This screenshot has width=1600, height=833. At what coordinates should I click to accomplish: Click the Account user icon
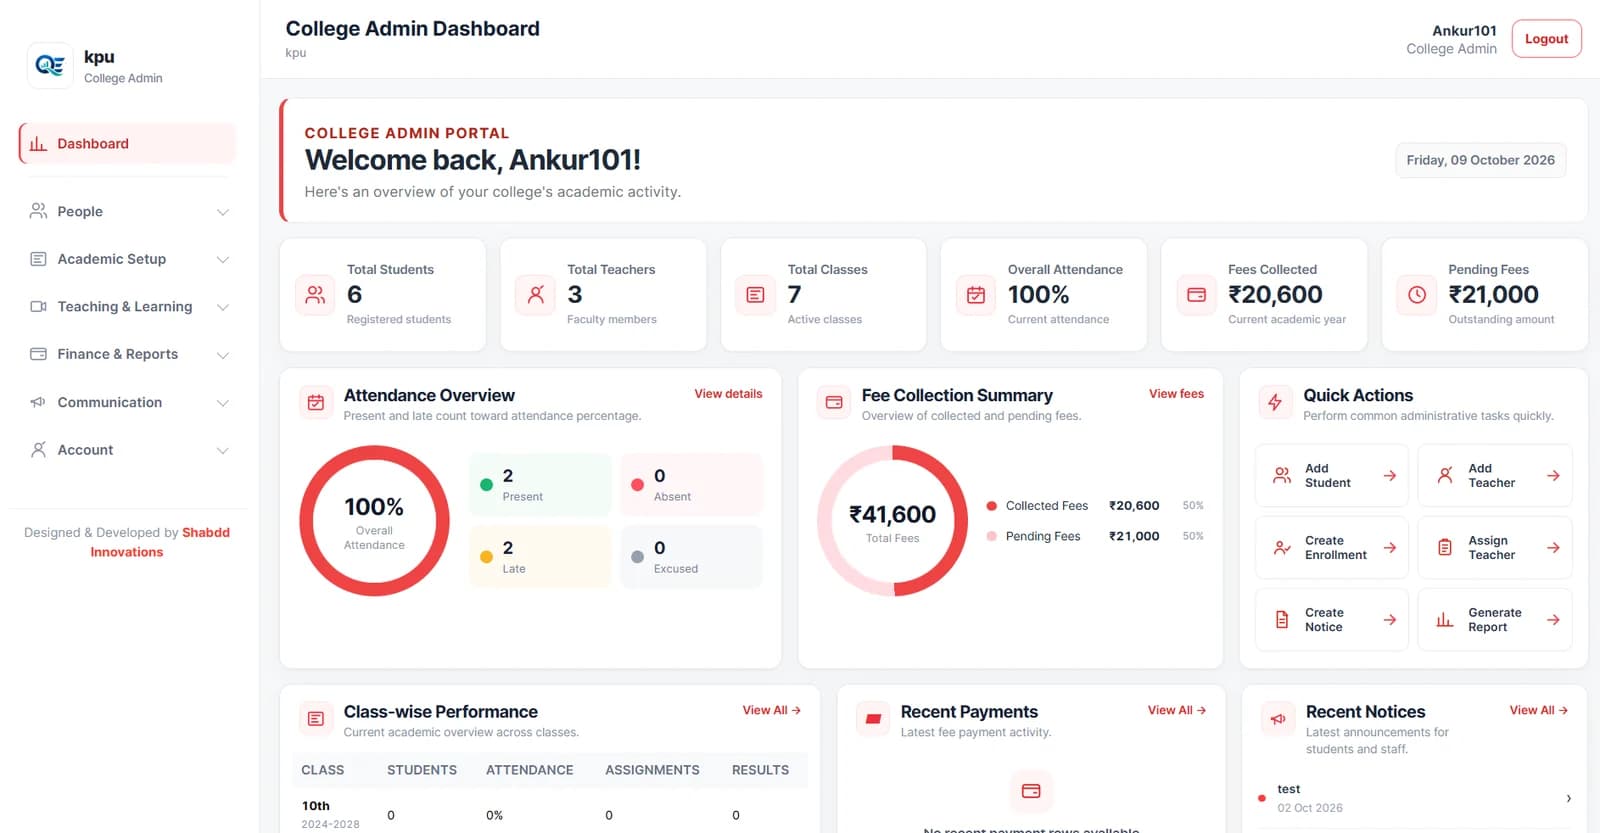click(38, 450)
